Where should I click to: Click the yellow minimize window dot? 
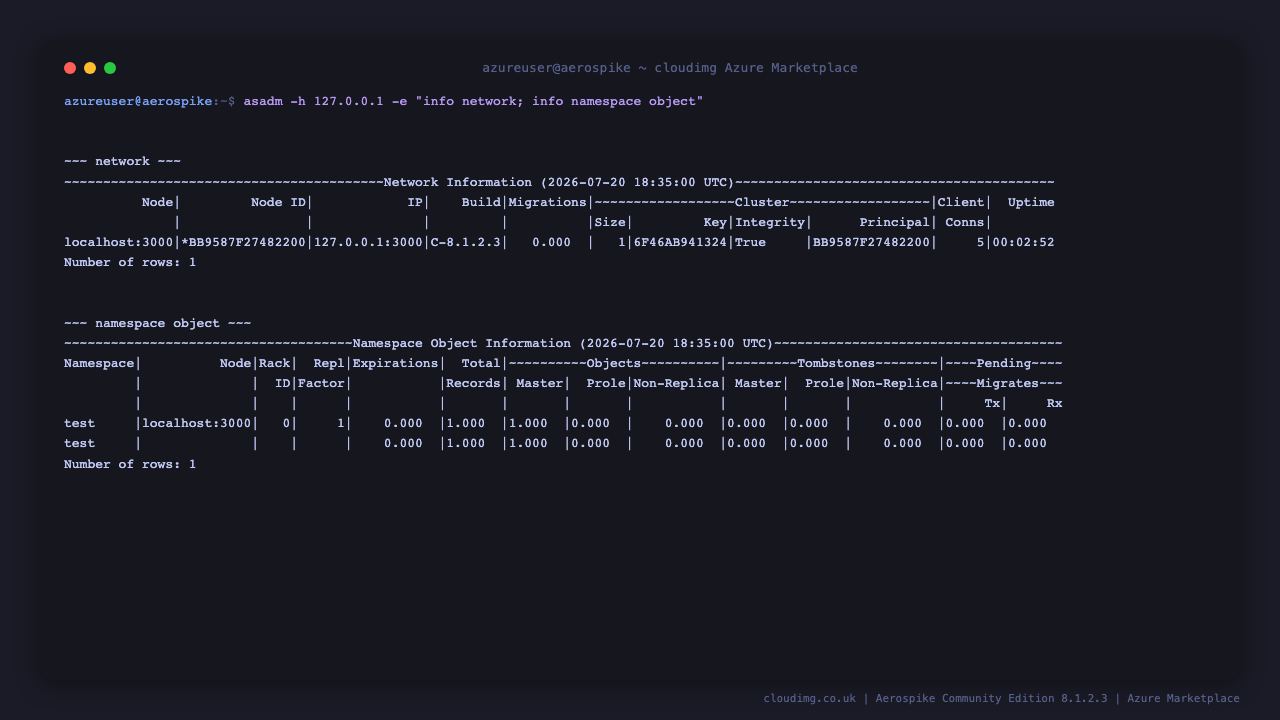(x=90, y=68)
